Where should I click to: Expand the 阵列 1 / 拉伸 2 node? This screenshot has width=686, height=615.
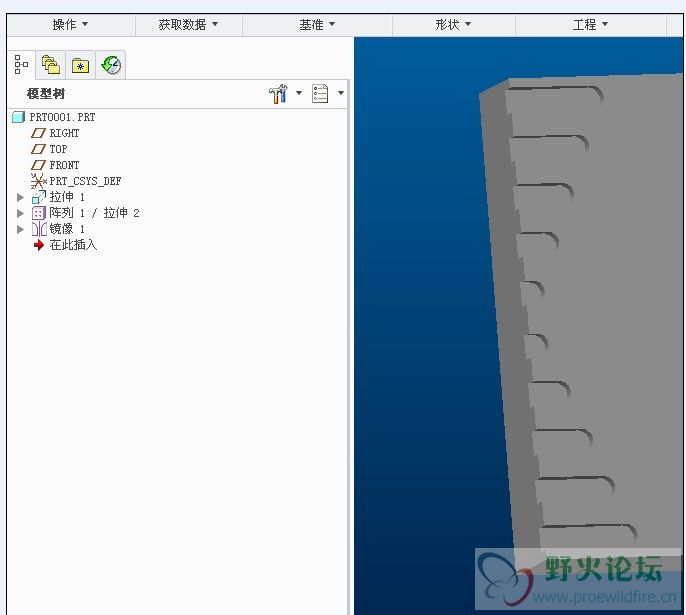pos(20,213)
